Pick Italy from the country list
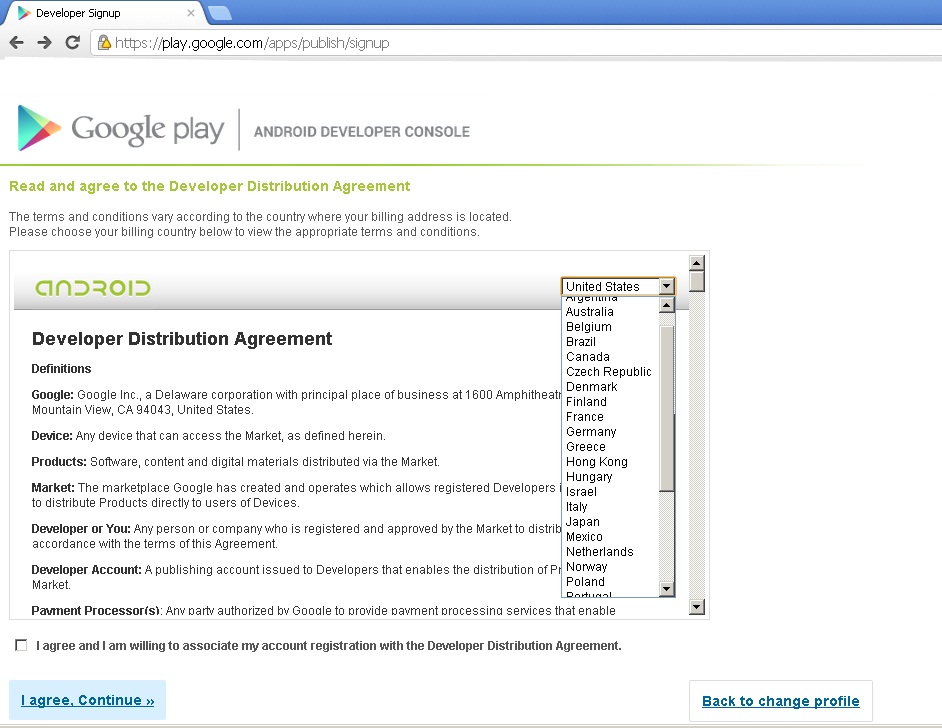 click(610, 507)
